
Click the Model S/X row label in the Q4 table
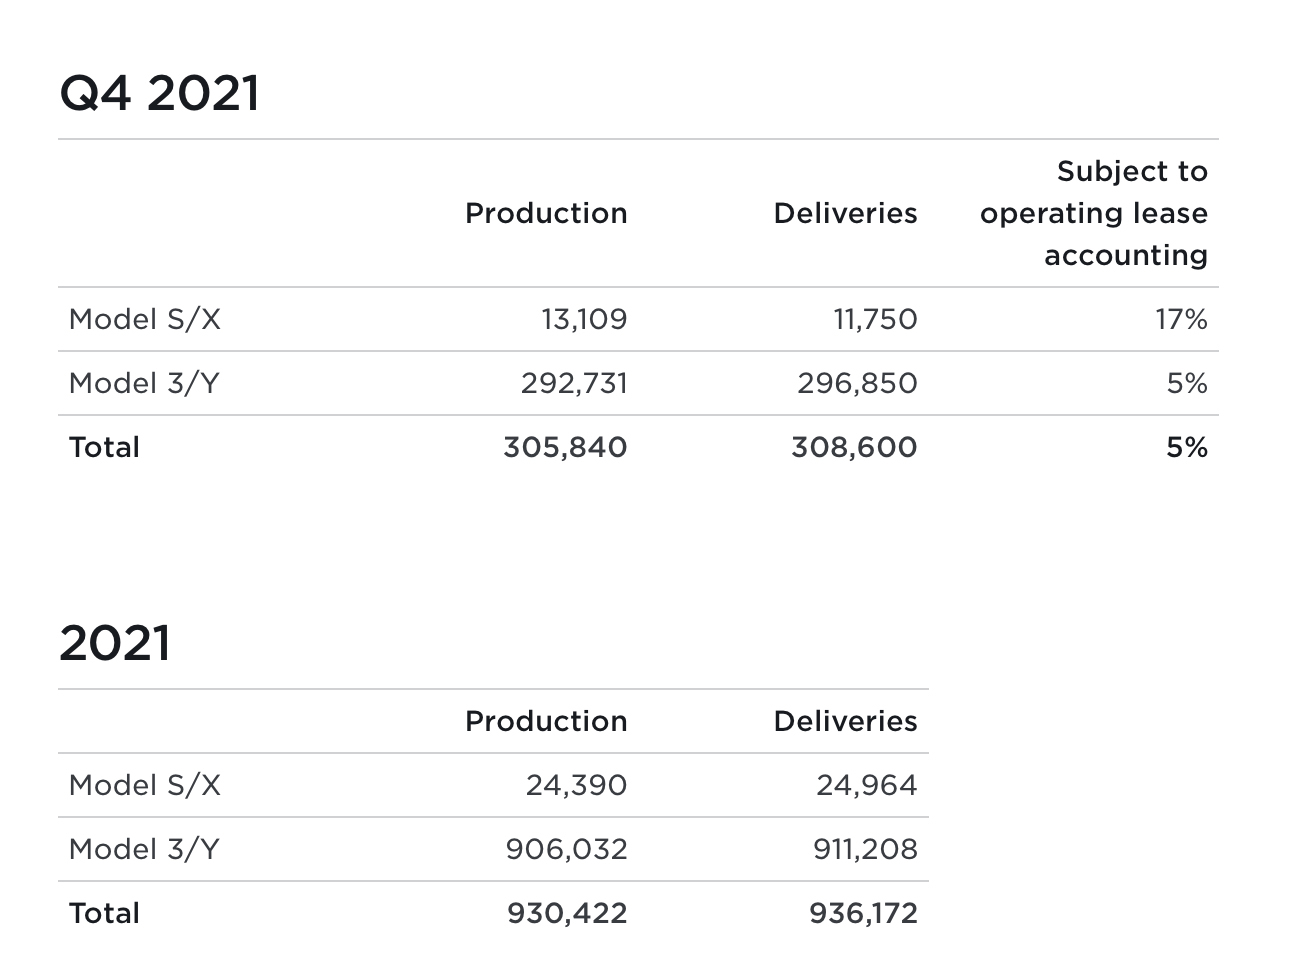click(145, 319)
